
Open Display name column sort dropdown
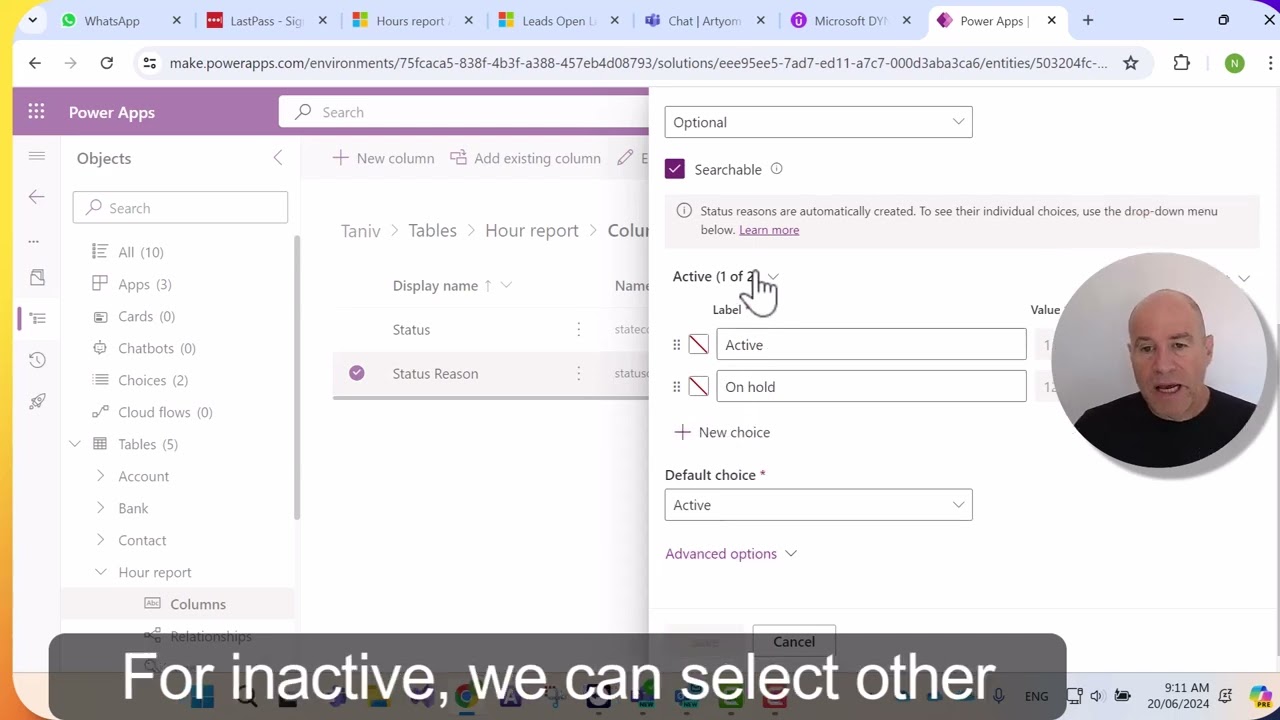pyautogui.click(x=506, y=285)
